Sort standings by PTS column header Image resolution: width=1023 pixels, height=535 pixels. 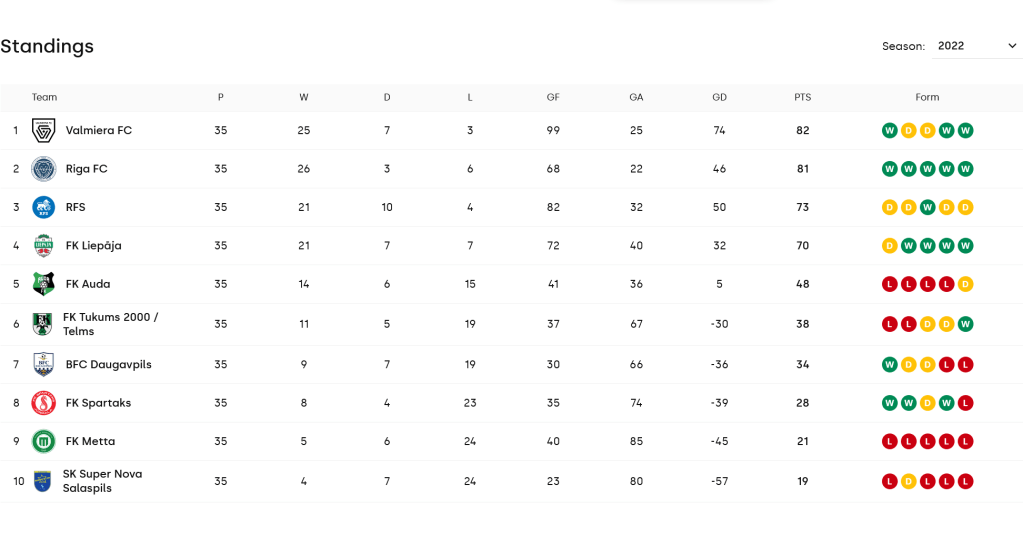coord(802,98)
